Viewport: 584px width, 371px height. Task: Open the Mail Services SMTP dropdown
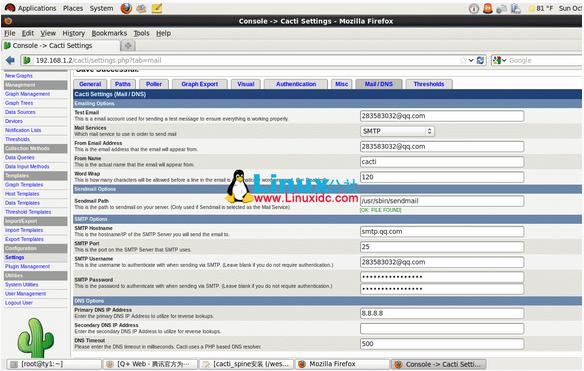(x=397, y=131)
